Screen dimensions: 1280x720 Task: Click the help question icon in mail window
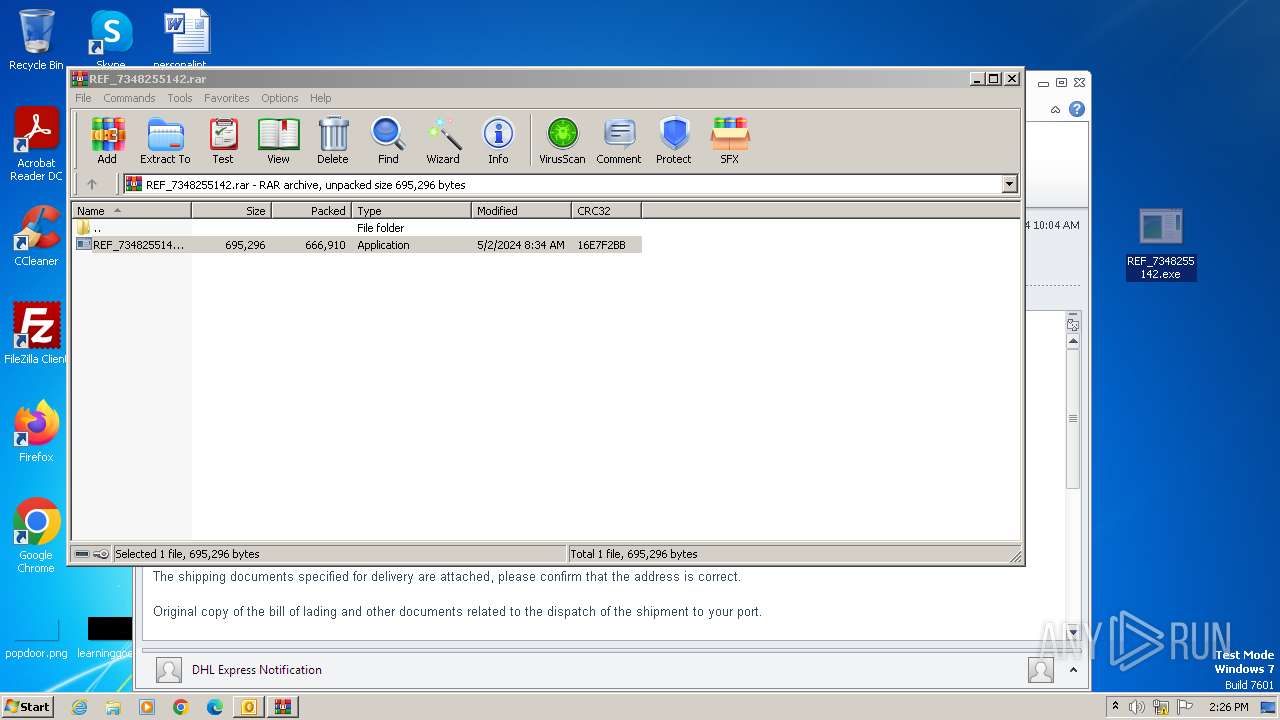[1077, 109]
